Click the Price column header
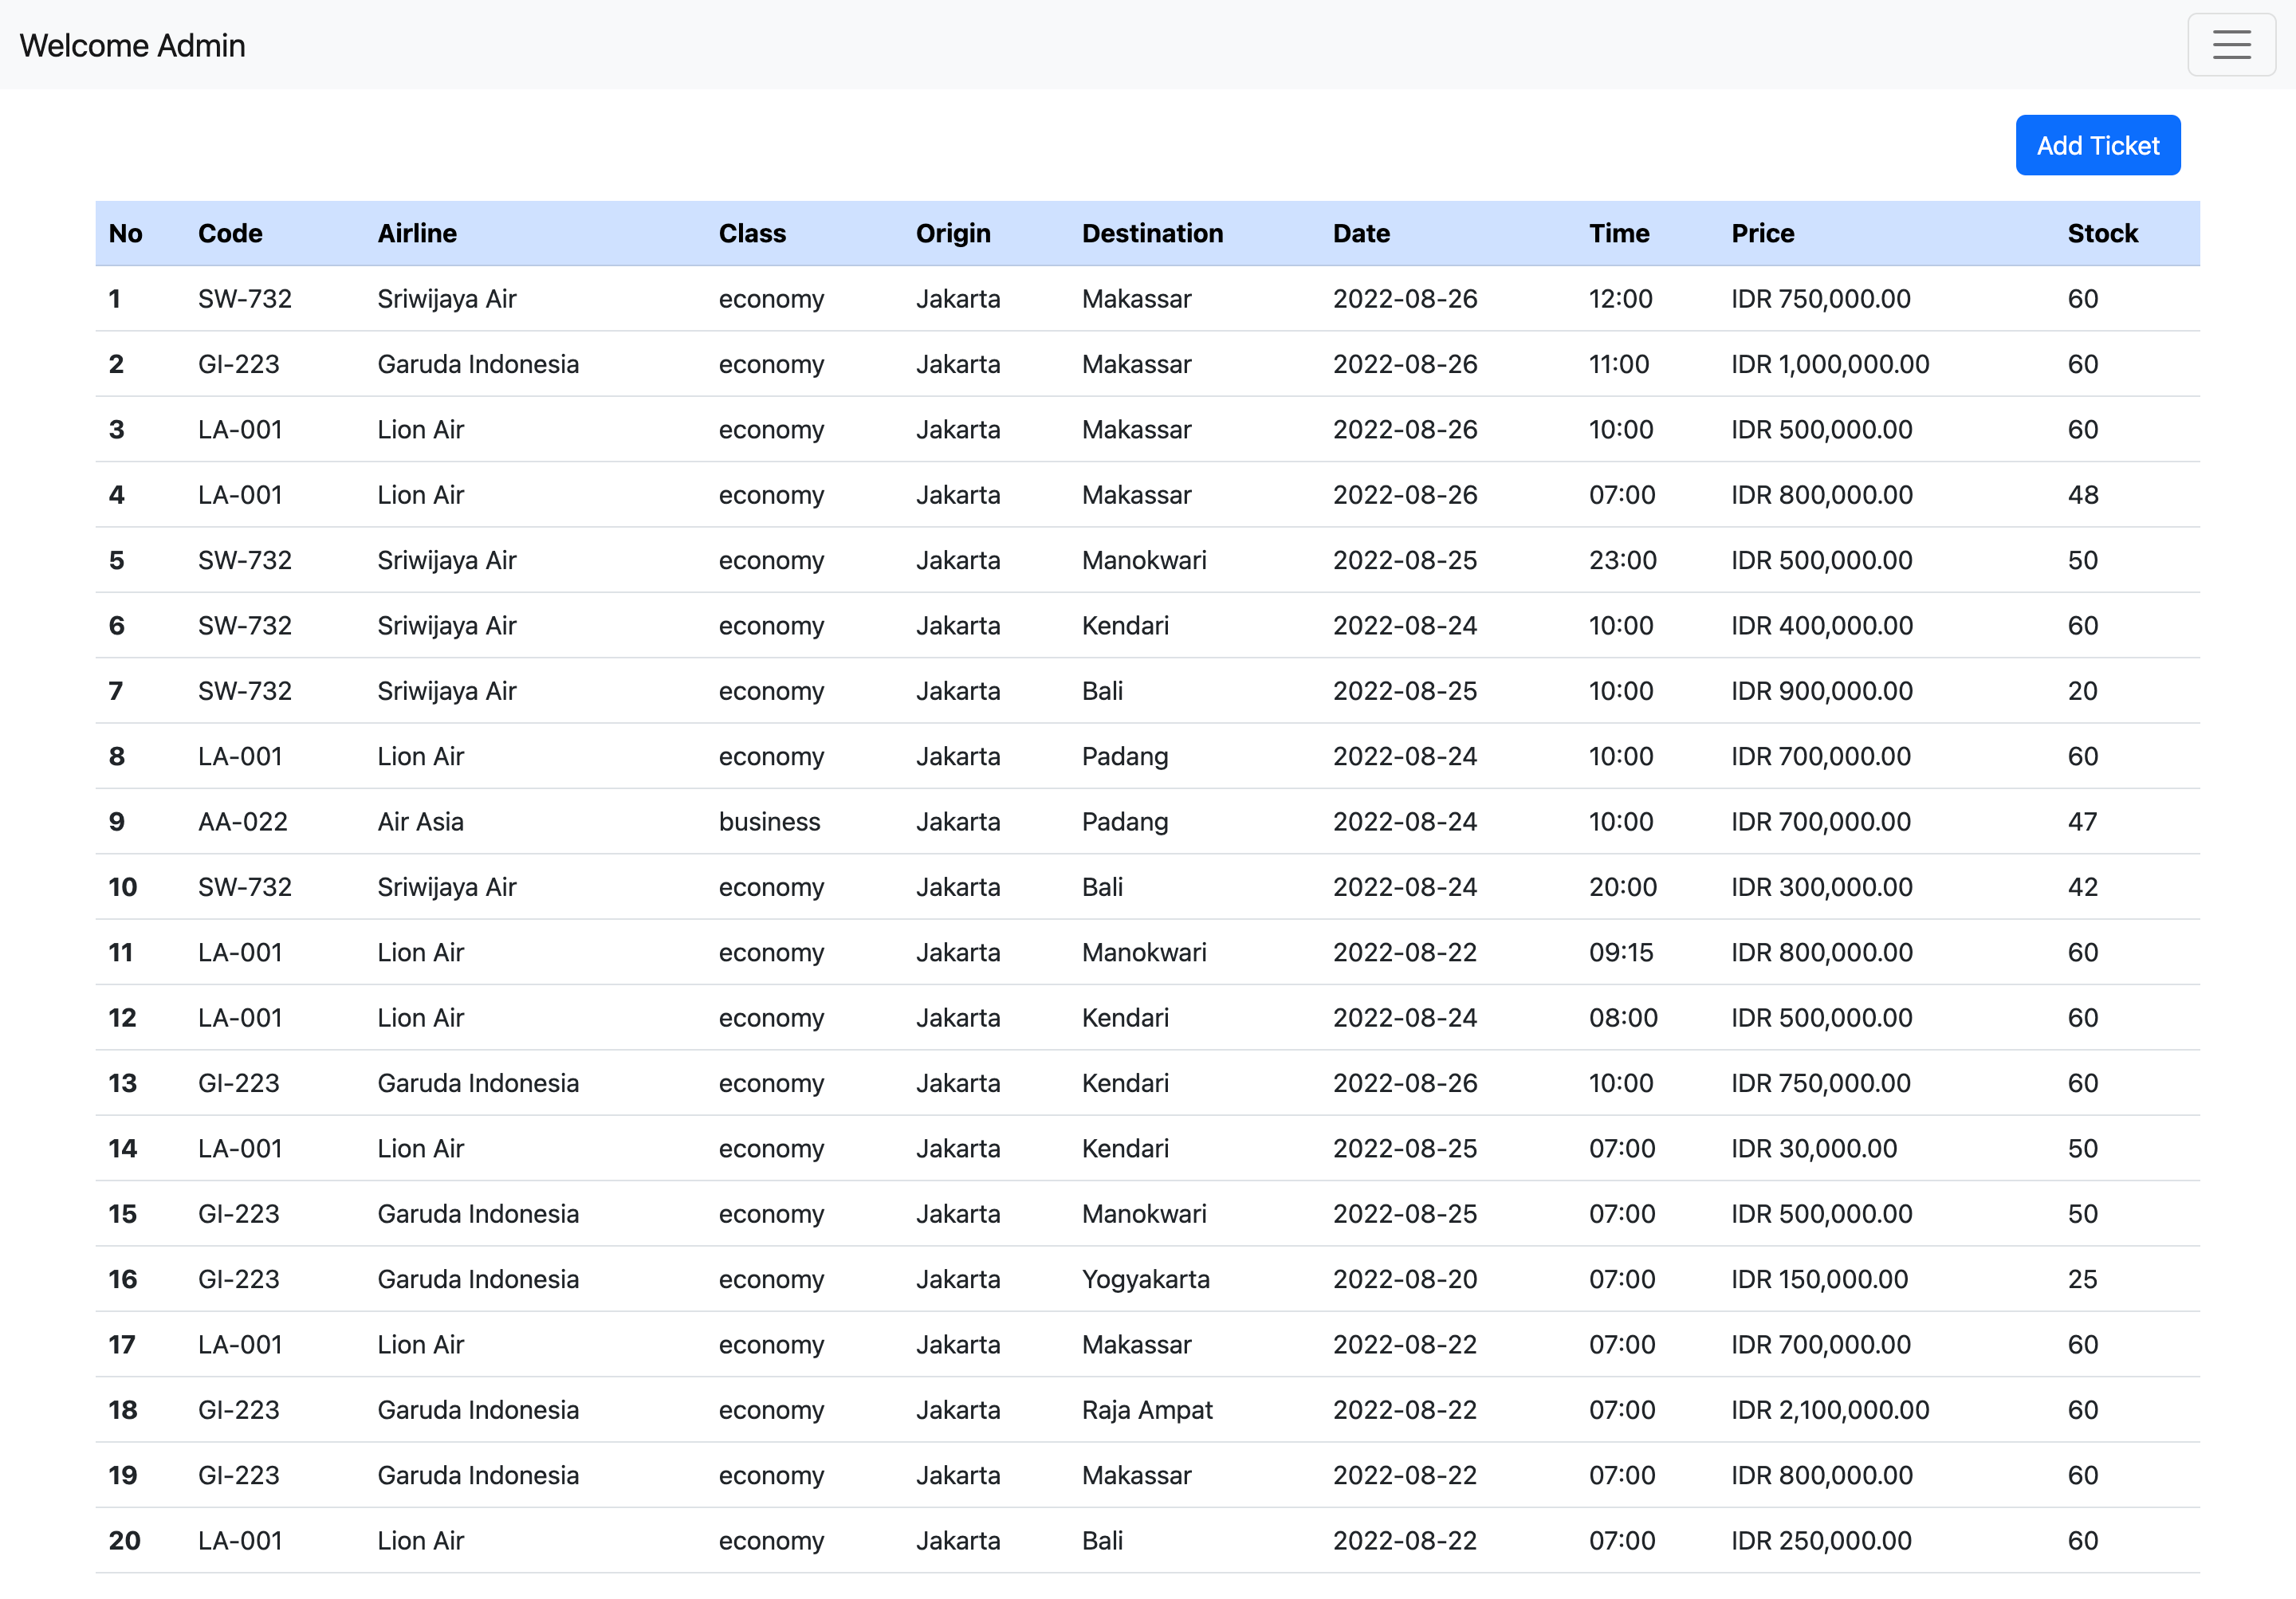The height and width of the screenshot is (1599, 2296). coord(1762,233)
